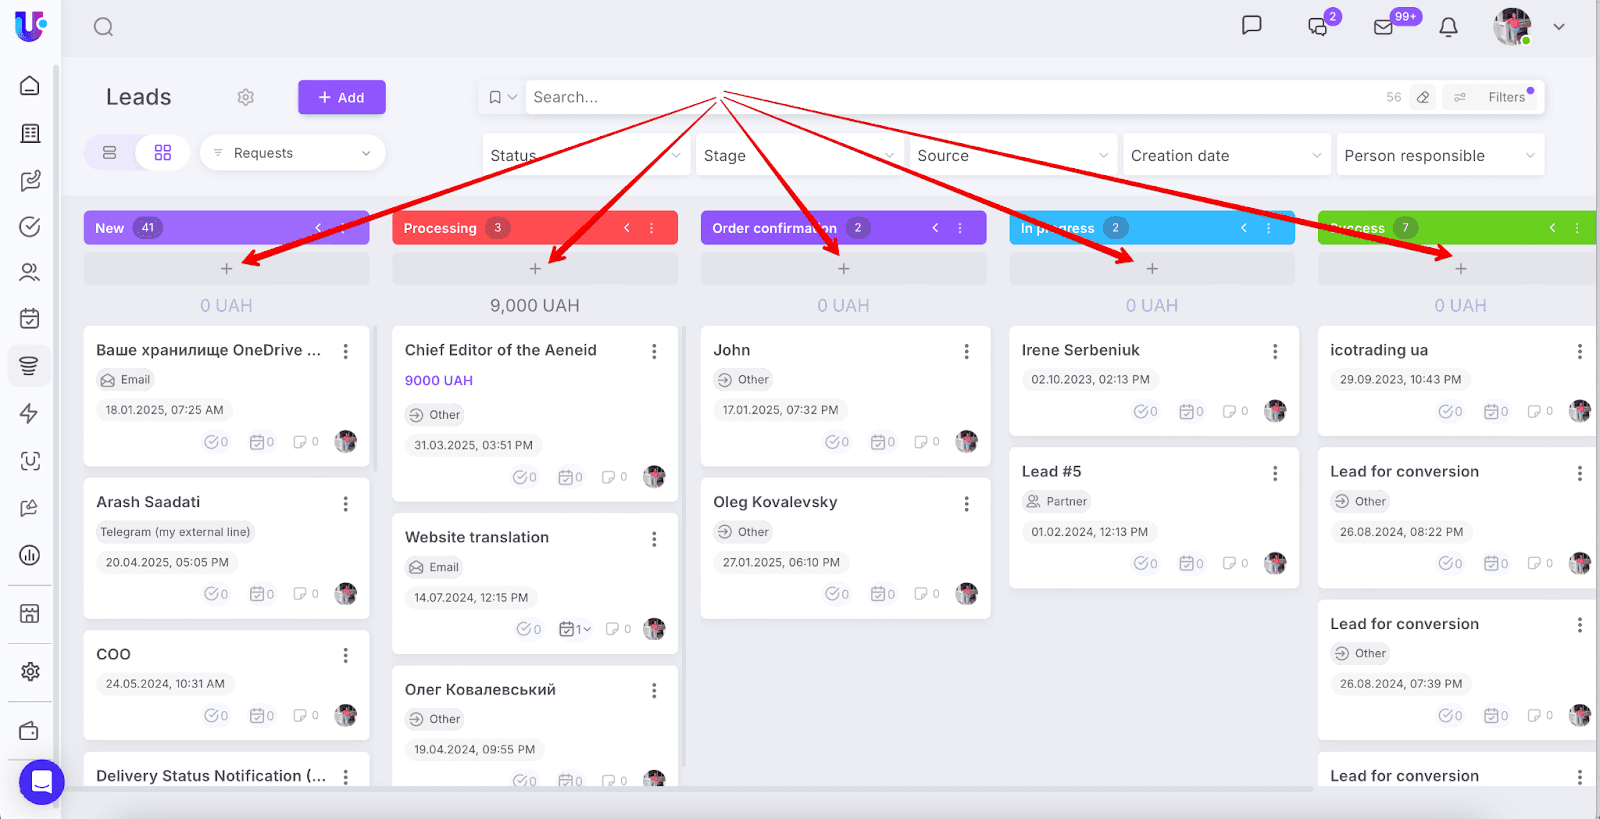Add a lead in the New column
Viewport: 1600px width, 819px height.
(227, 268)
